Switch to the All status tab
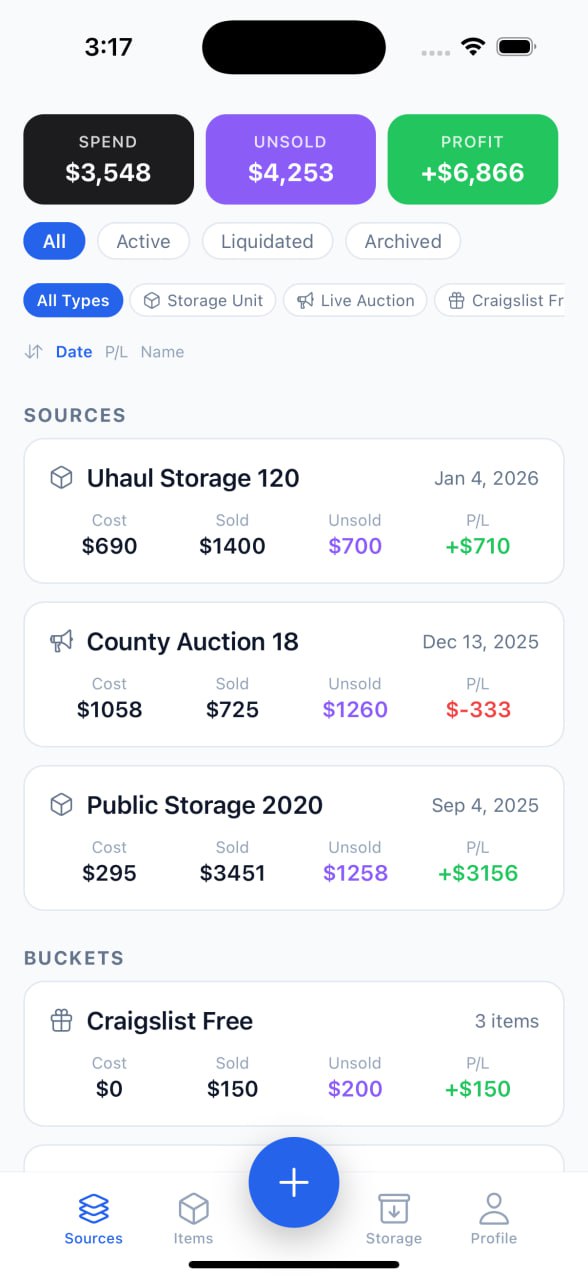 pyautogui.click(x=54, y=241)
